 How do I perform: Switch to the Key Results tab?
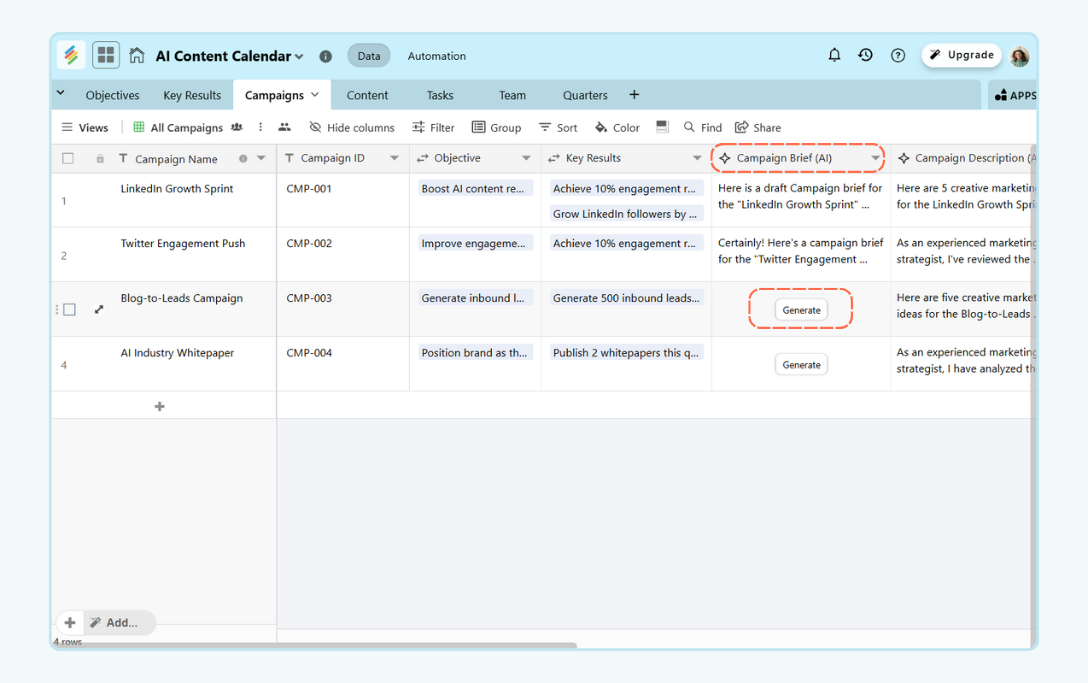(192, 95)
